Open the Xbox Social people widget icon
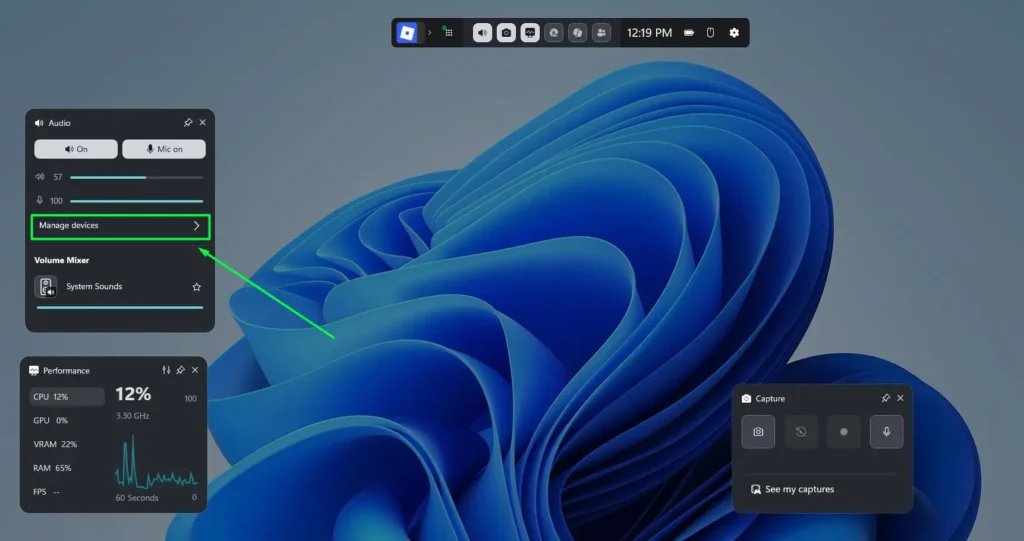Screen dimensions: 1024x541 coord(601,33)
